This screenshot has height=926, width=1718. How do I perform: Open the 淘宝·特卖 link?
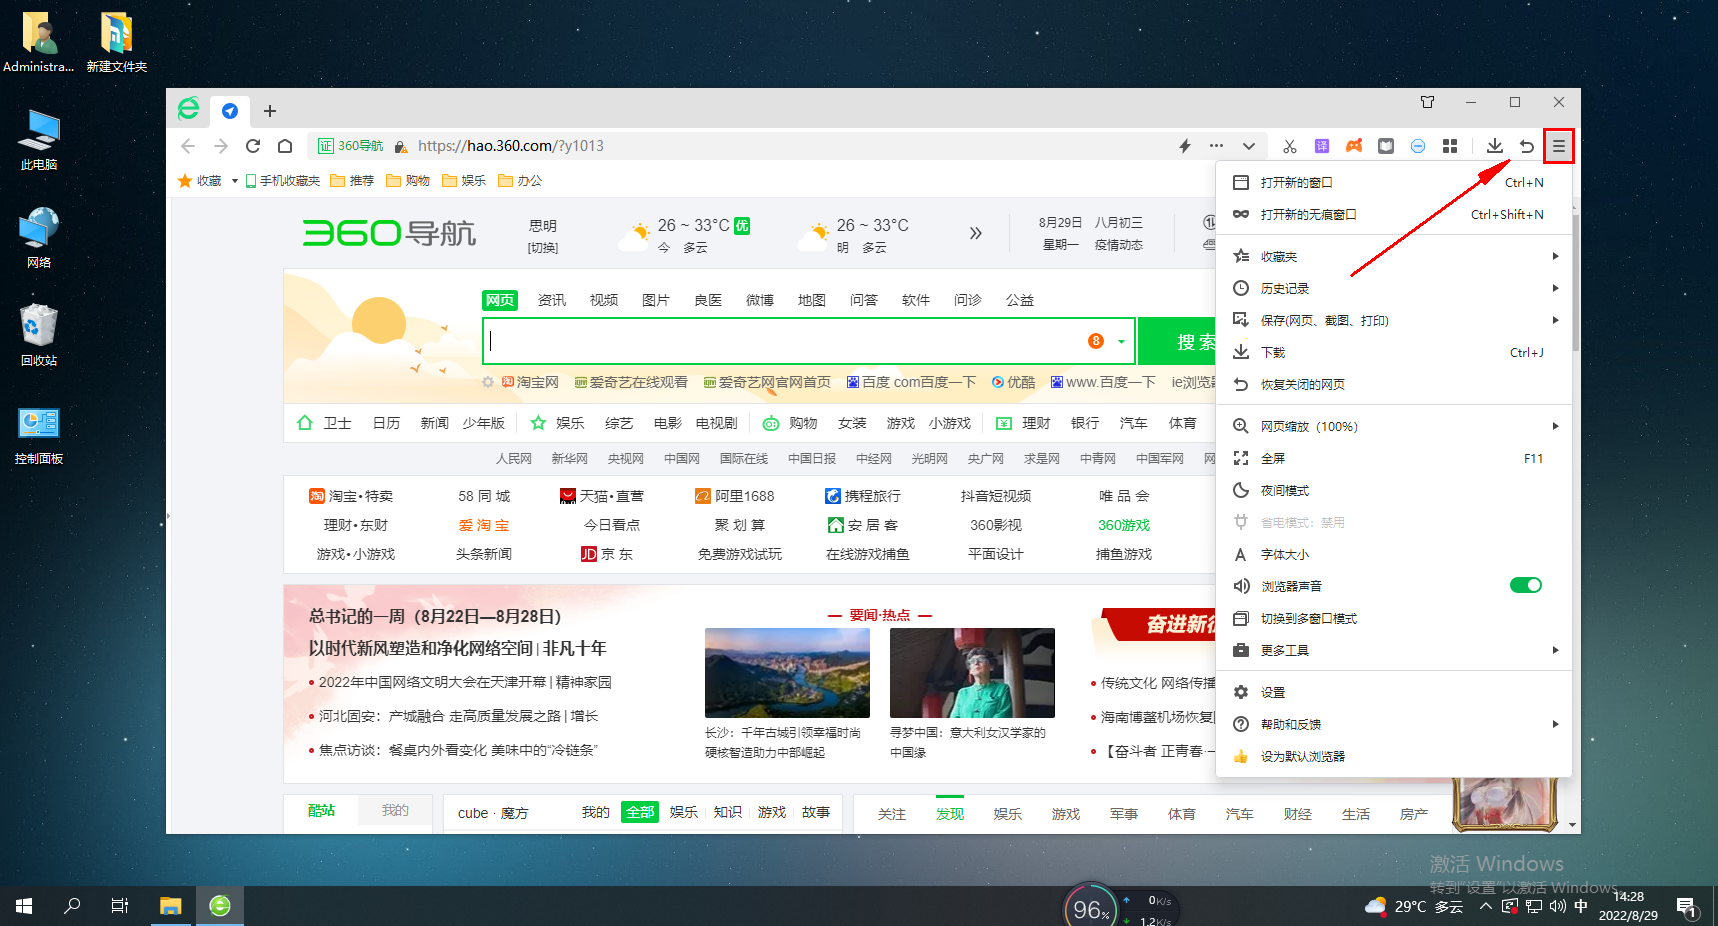tap(351, 496)
